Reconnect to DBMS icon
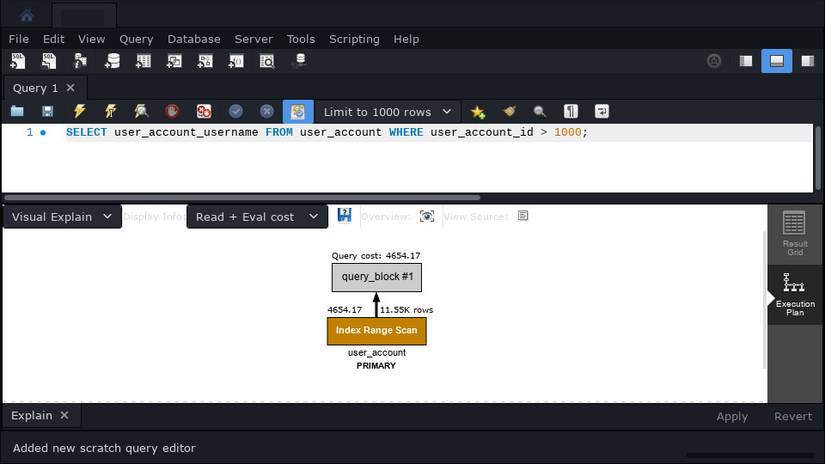 (299, 61)
